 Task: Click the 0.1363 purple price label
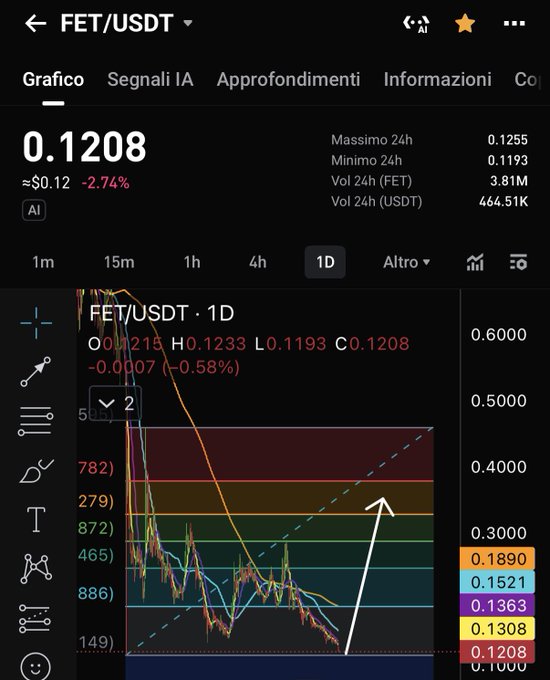click(498, 605)
